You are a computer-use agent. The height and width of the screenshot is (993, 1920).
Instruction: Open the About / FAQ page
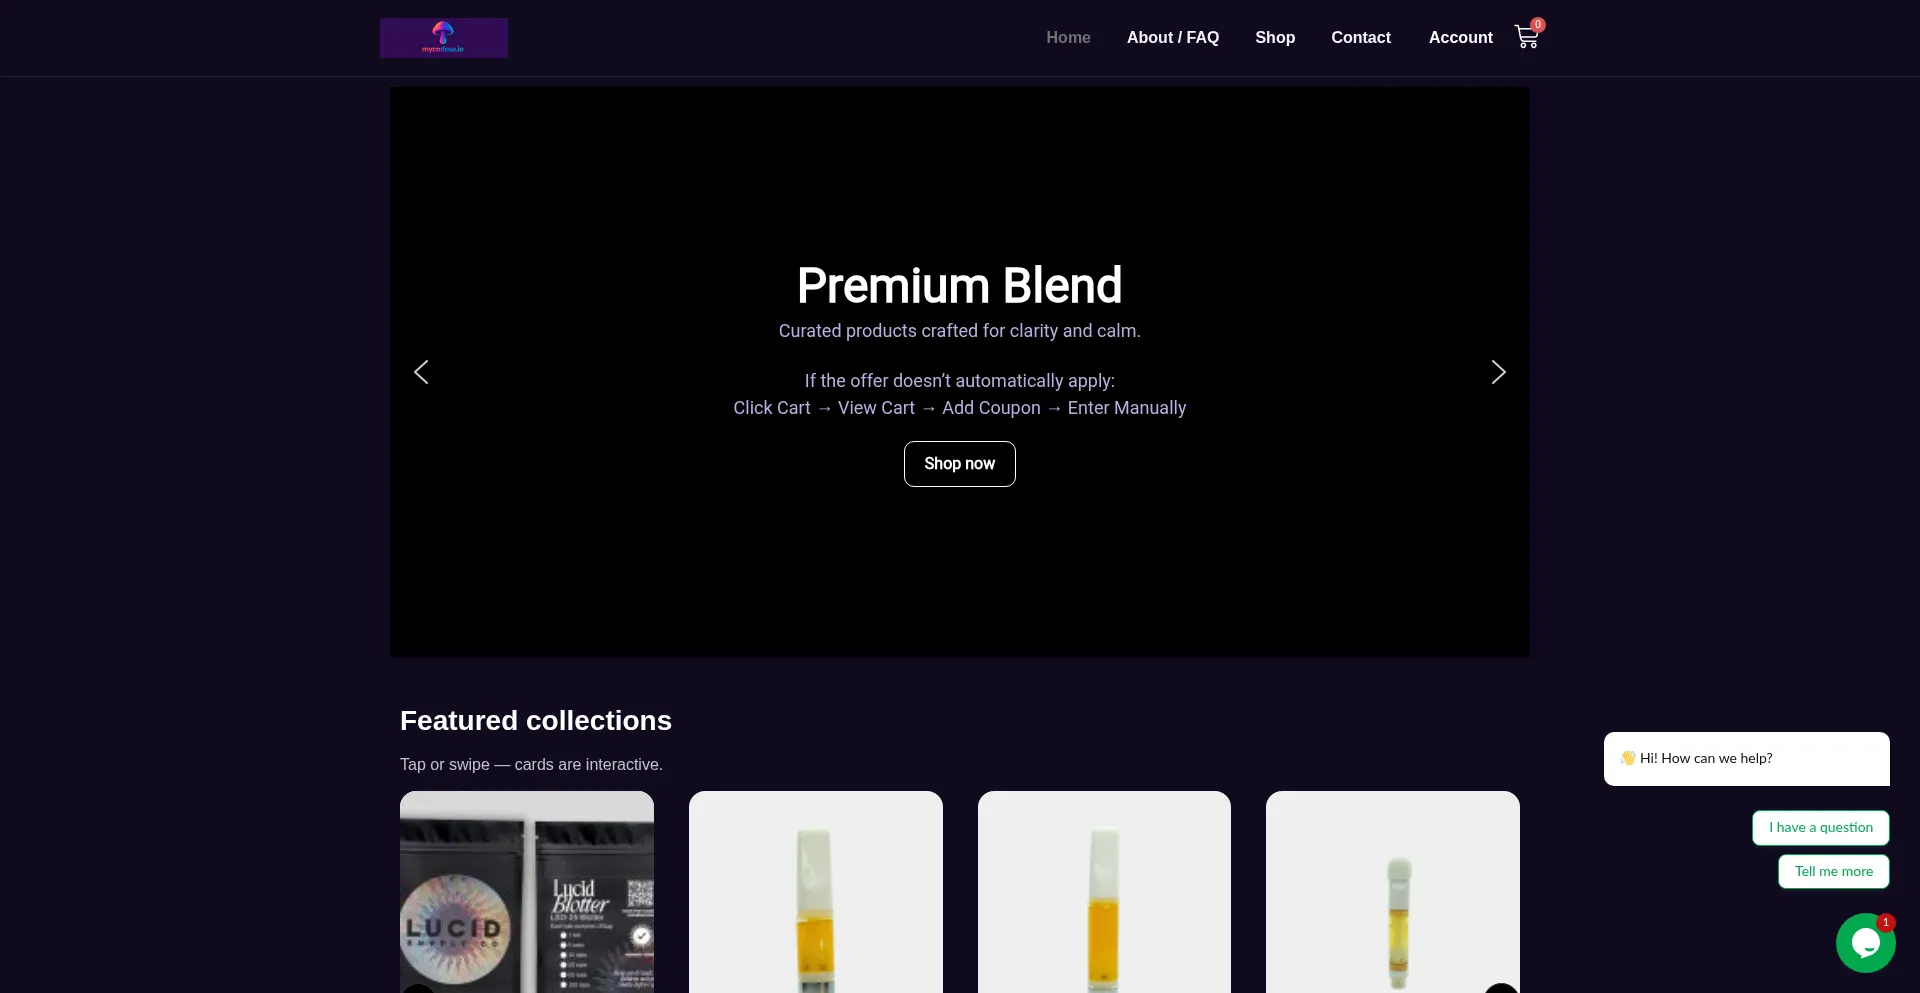[x=1172, y=38]
